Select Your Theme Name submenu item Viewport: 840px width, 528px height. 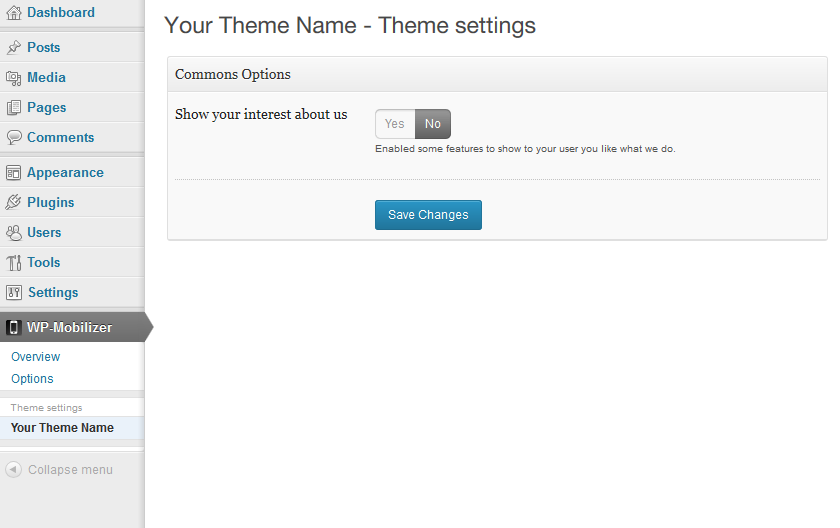[x=62, y=428]
